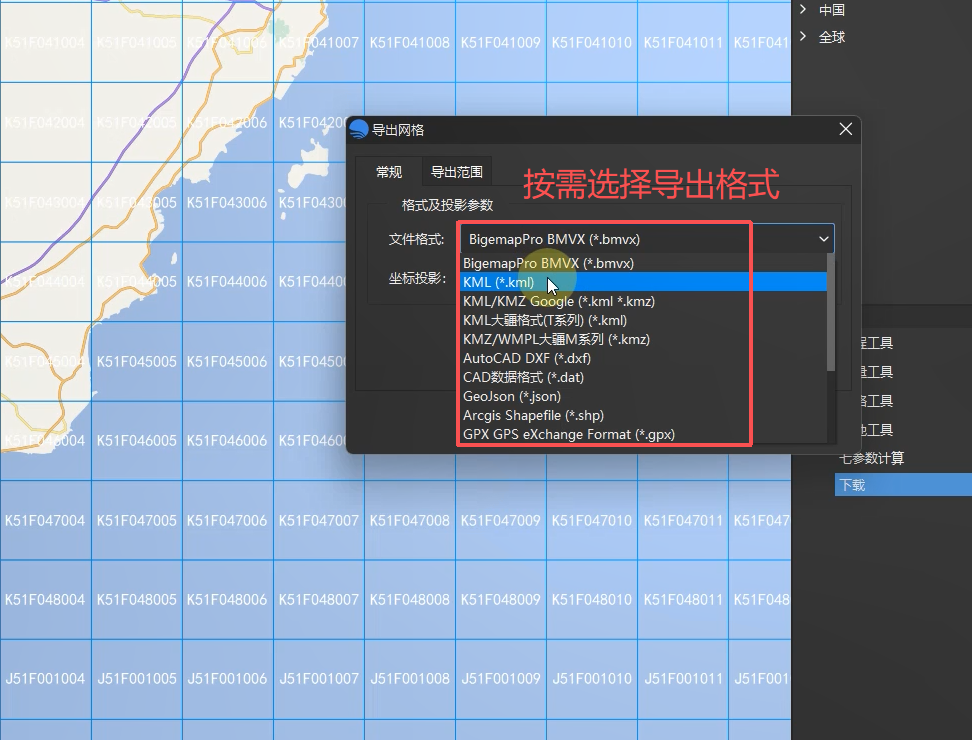Select KML/KMZ Google (*.kml *.kmz) format
The height and width of the screenshot is (740, 972).
643,301
